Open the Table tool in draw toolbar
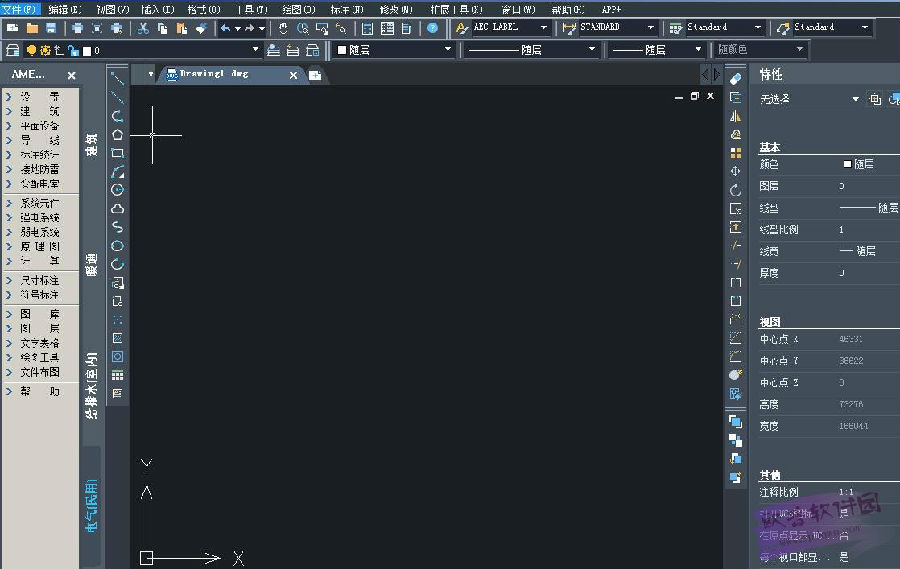This screenshot has width=900, height=569. (117, 376)
